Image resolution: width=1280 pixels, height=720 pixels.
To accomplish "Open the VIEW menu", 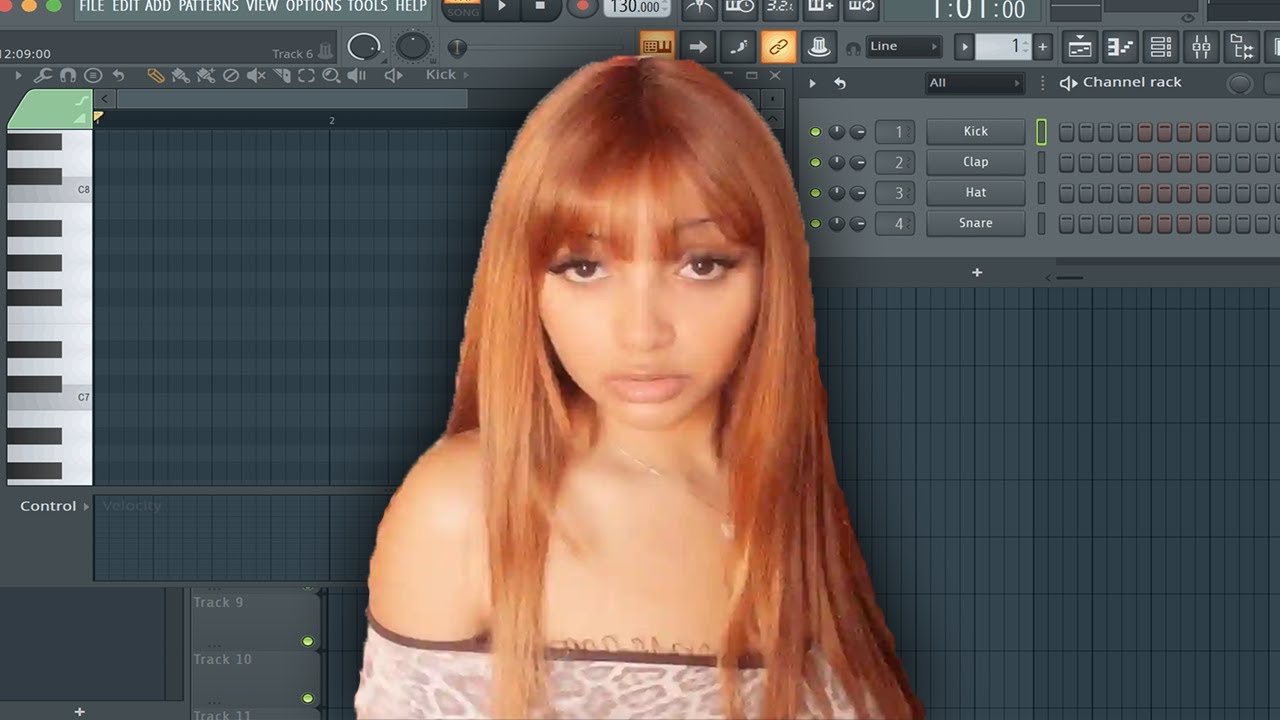I will (x=262, y=6).
